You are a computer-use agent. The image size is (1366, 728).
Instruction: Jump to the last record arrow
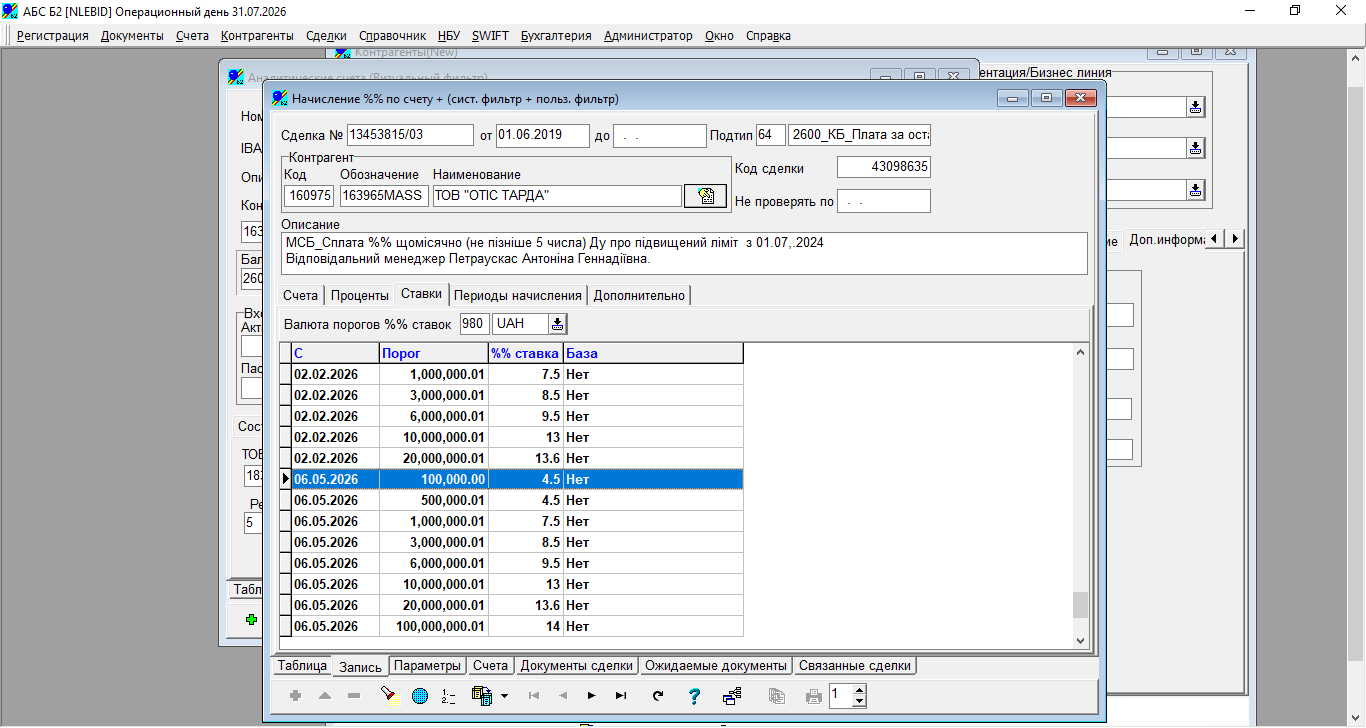621,695
